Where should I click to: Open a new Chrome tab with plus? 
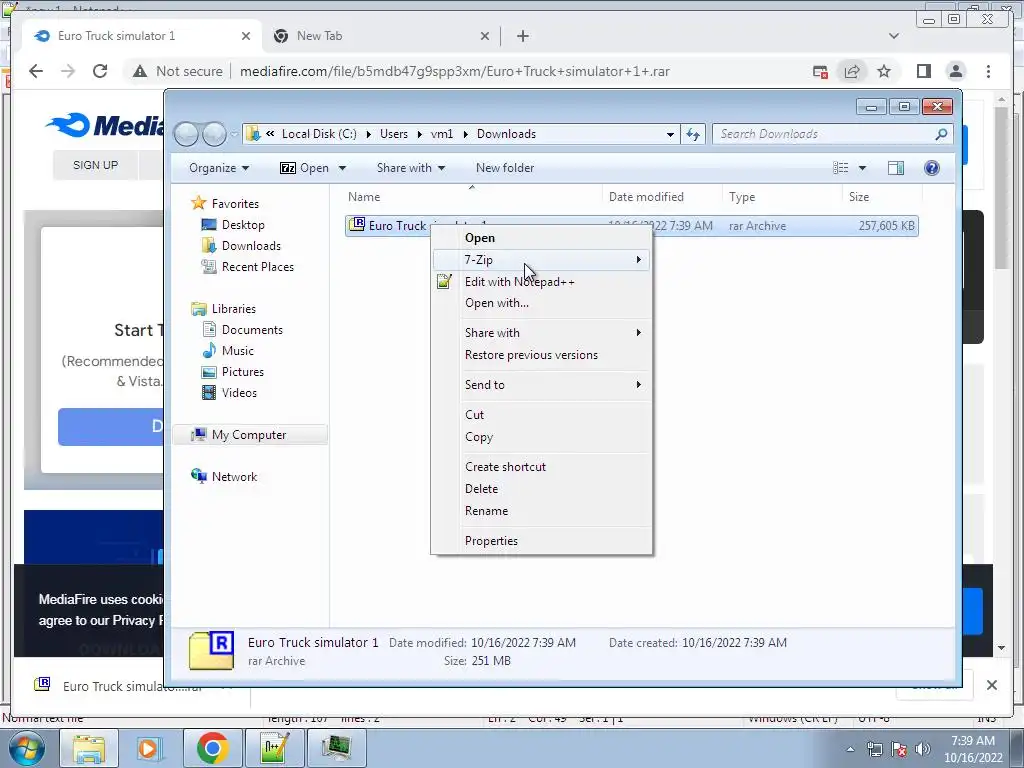522,36
